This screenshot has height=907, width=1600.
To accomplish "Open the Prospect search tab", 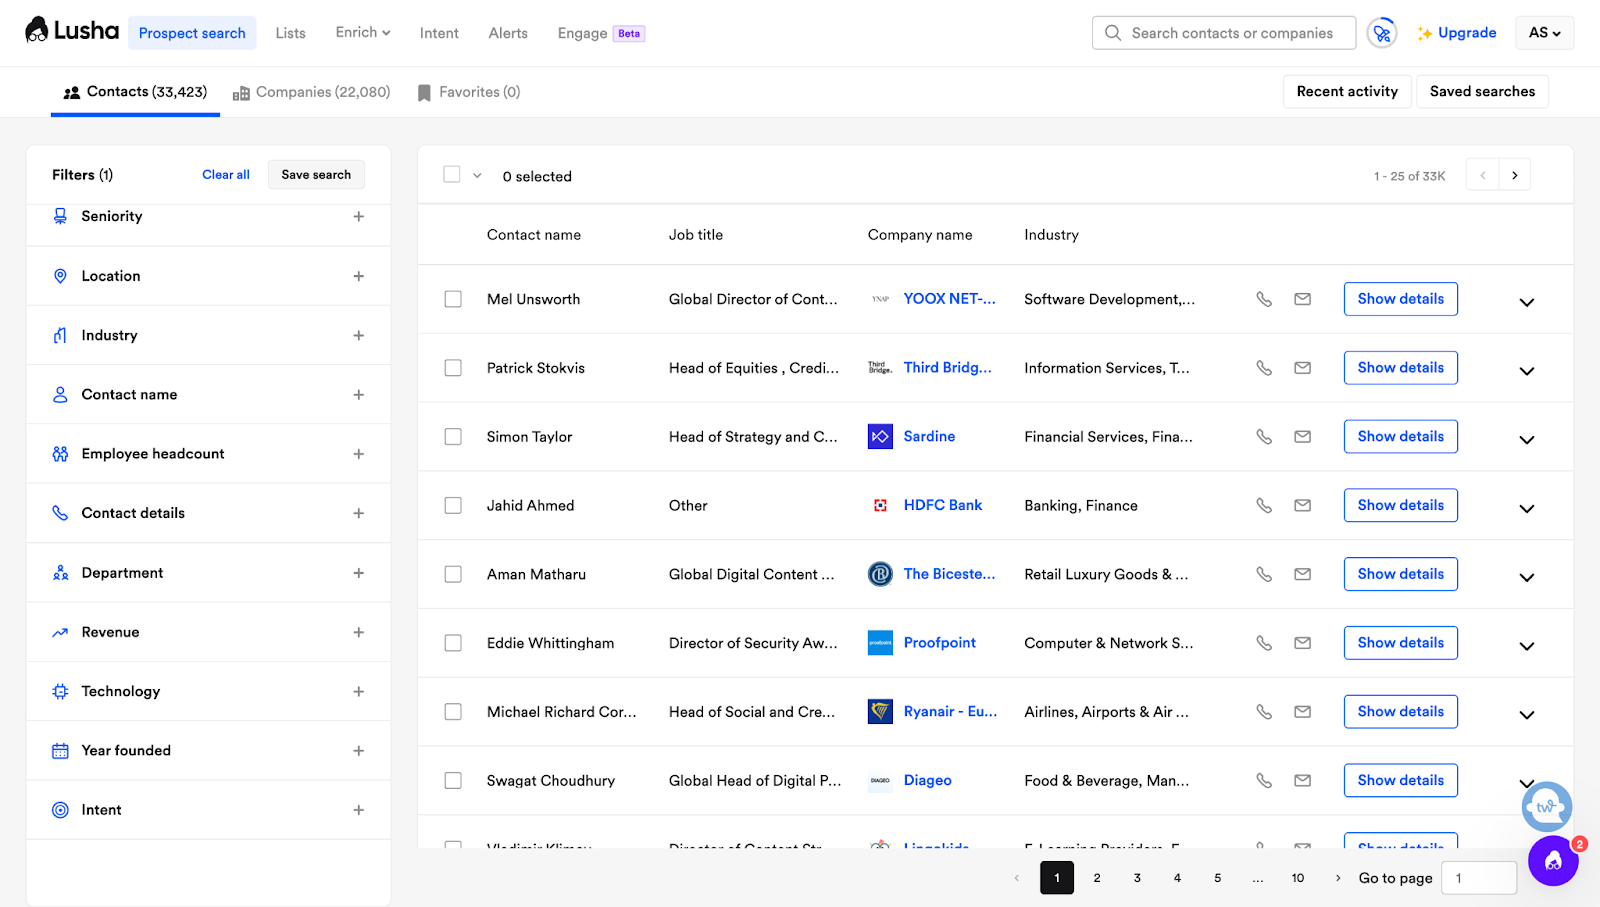I will tap(192, 33).
